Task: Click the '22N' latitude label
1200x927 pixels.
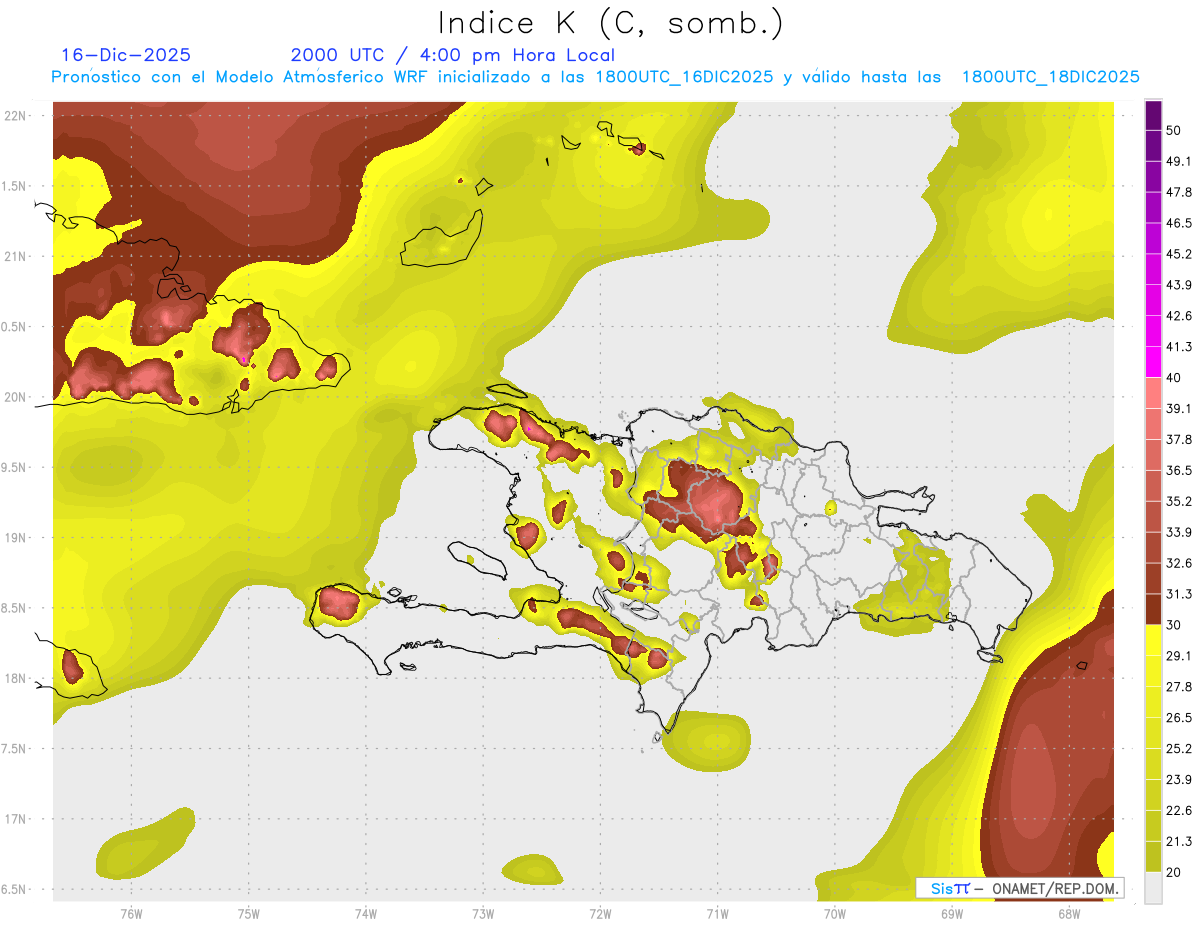Action: 16,115
